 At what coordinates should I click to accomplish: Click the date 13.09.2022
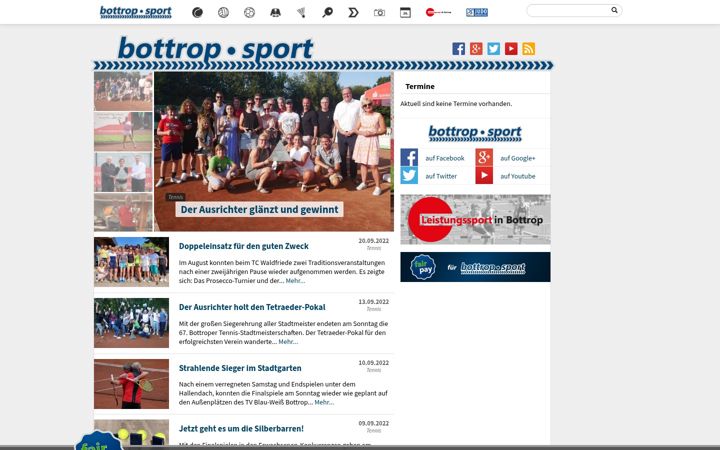[x=373, y=302]
